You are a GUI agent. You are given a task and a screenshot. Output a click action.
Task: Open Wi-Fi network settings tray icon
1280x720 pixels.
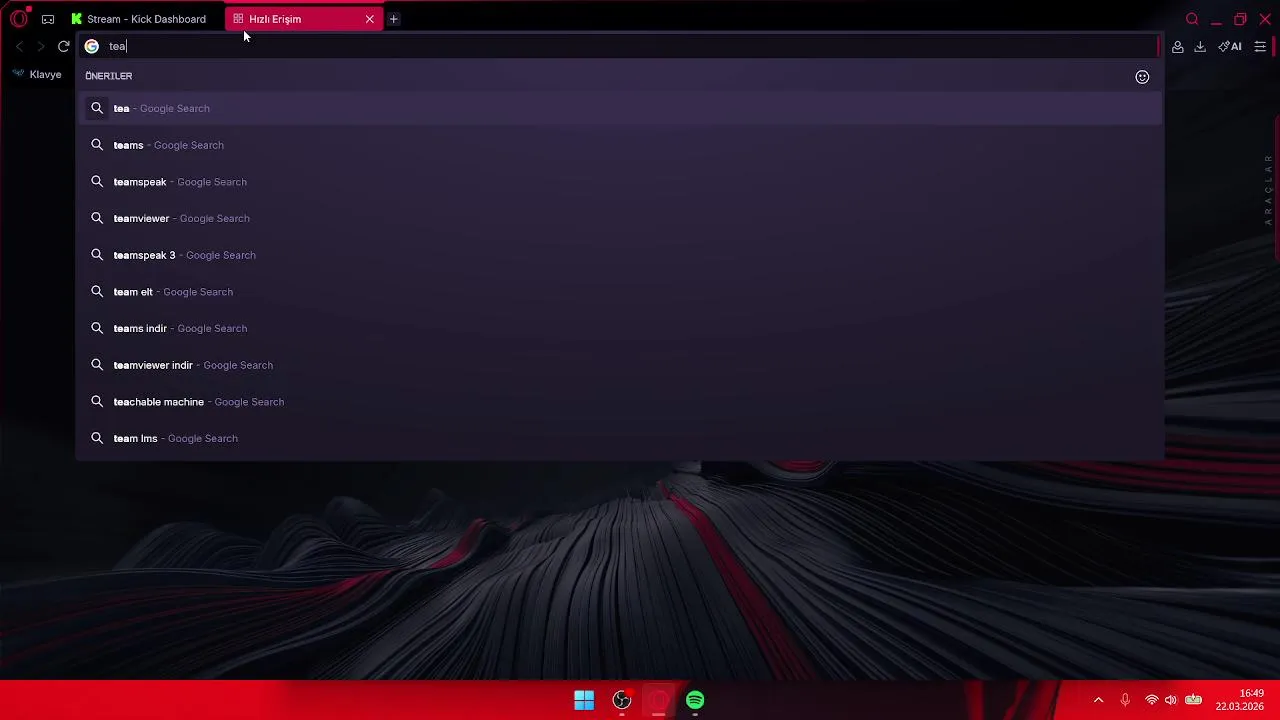click(1152, 700)
